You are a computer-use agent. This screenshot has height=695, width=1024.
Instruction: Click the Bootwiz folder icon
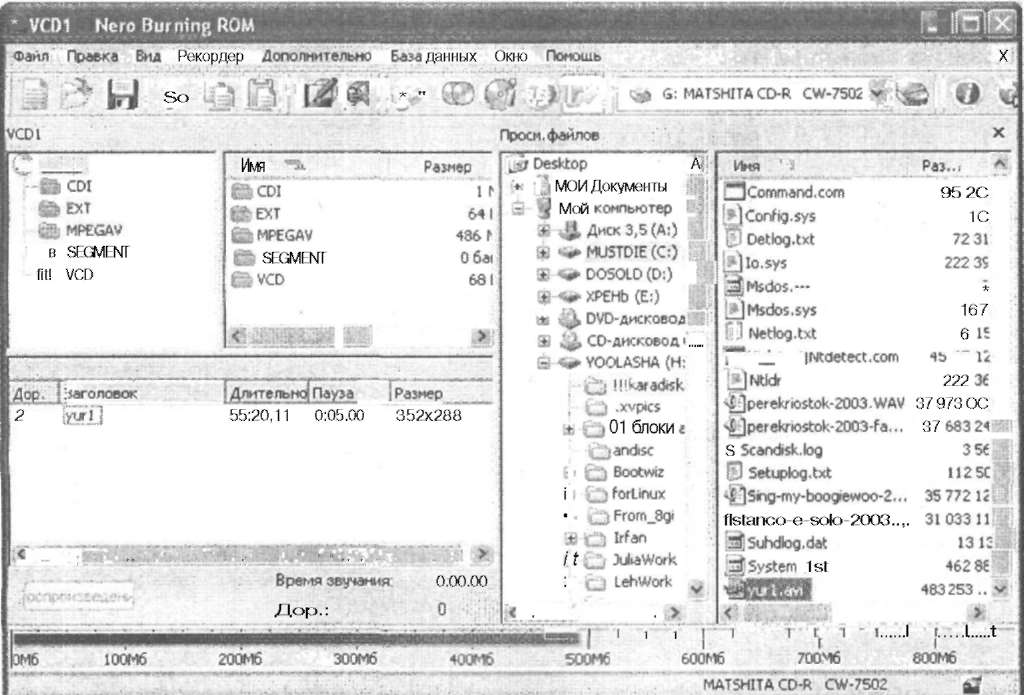click(595, 472)
